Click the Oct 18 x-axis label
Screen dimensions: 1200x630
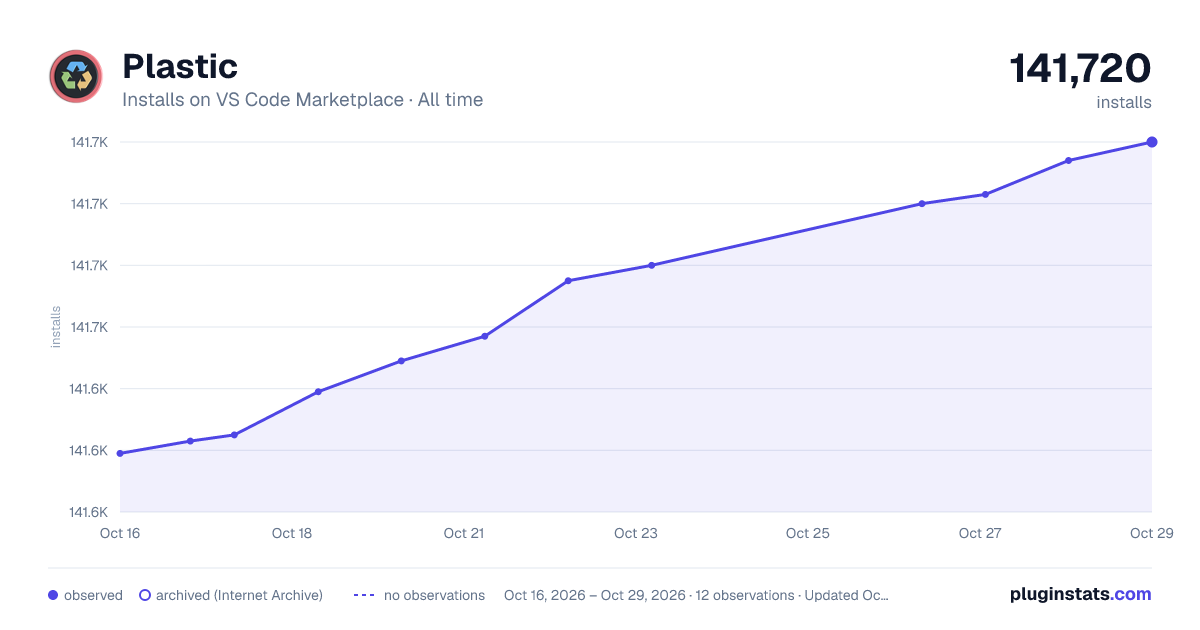292,533
